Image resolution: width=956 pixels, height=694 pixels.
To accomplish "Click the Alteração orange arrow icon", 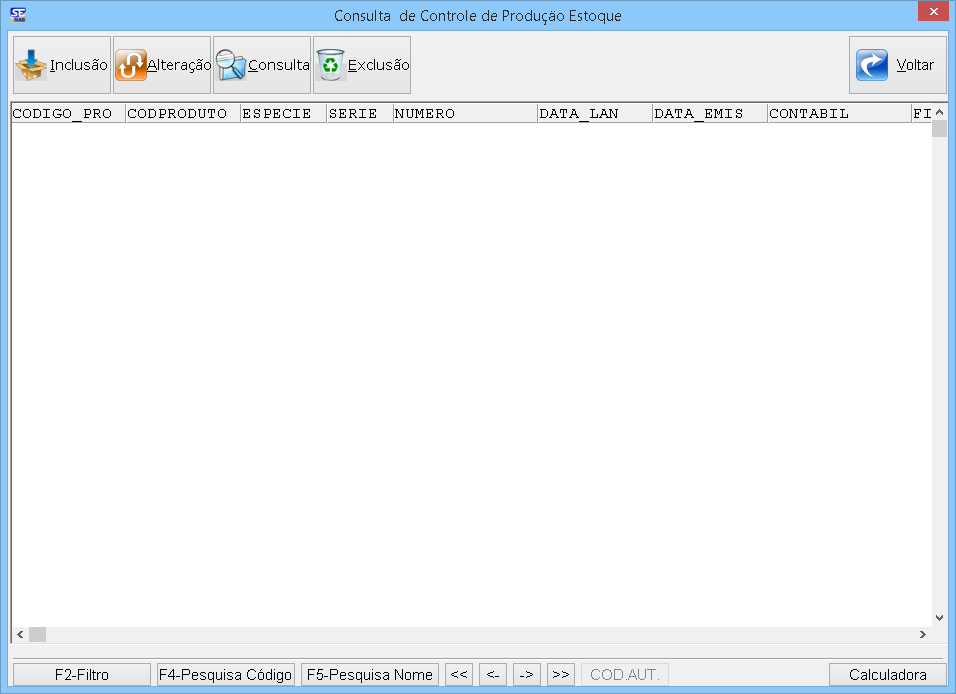I will (131, 65).
